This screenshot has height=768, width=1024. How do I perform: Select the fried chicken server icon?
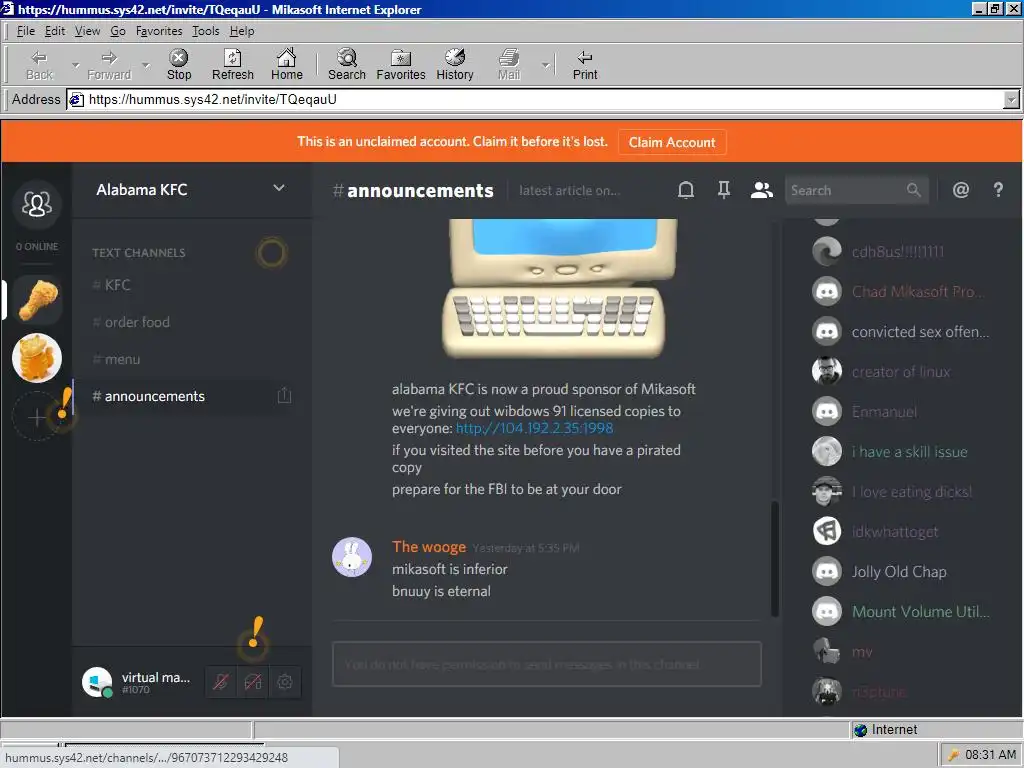(x=37, y=300)
